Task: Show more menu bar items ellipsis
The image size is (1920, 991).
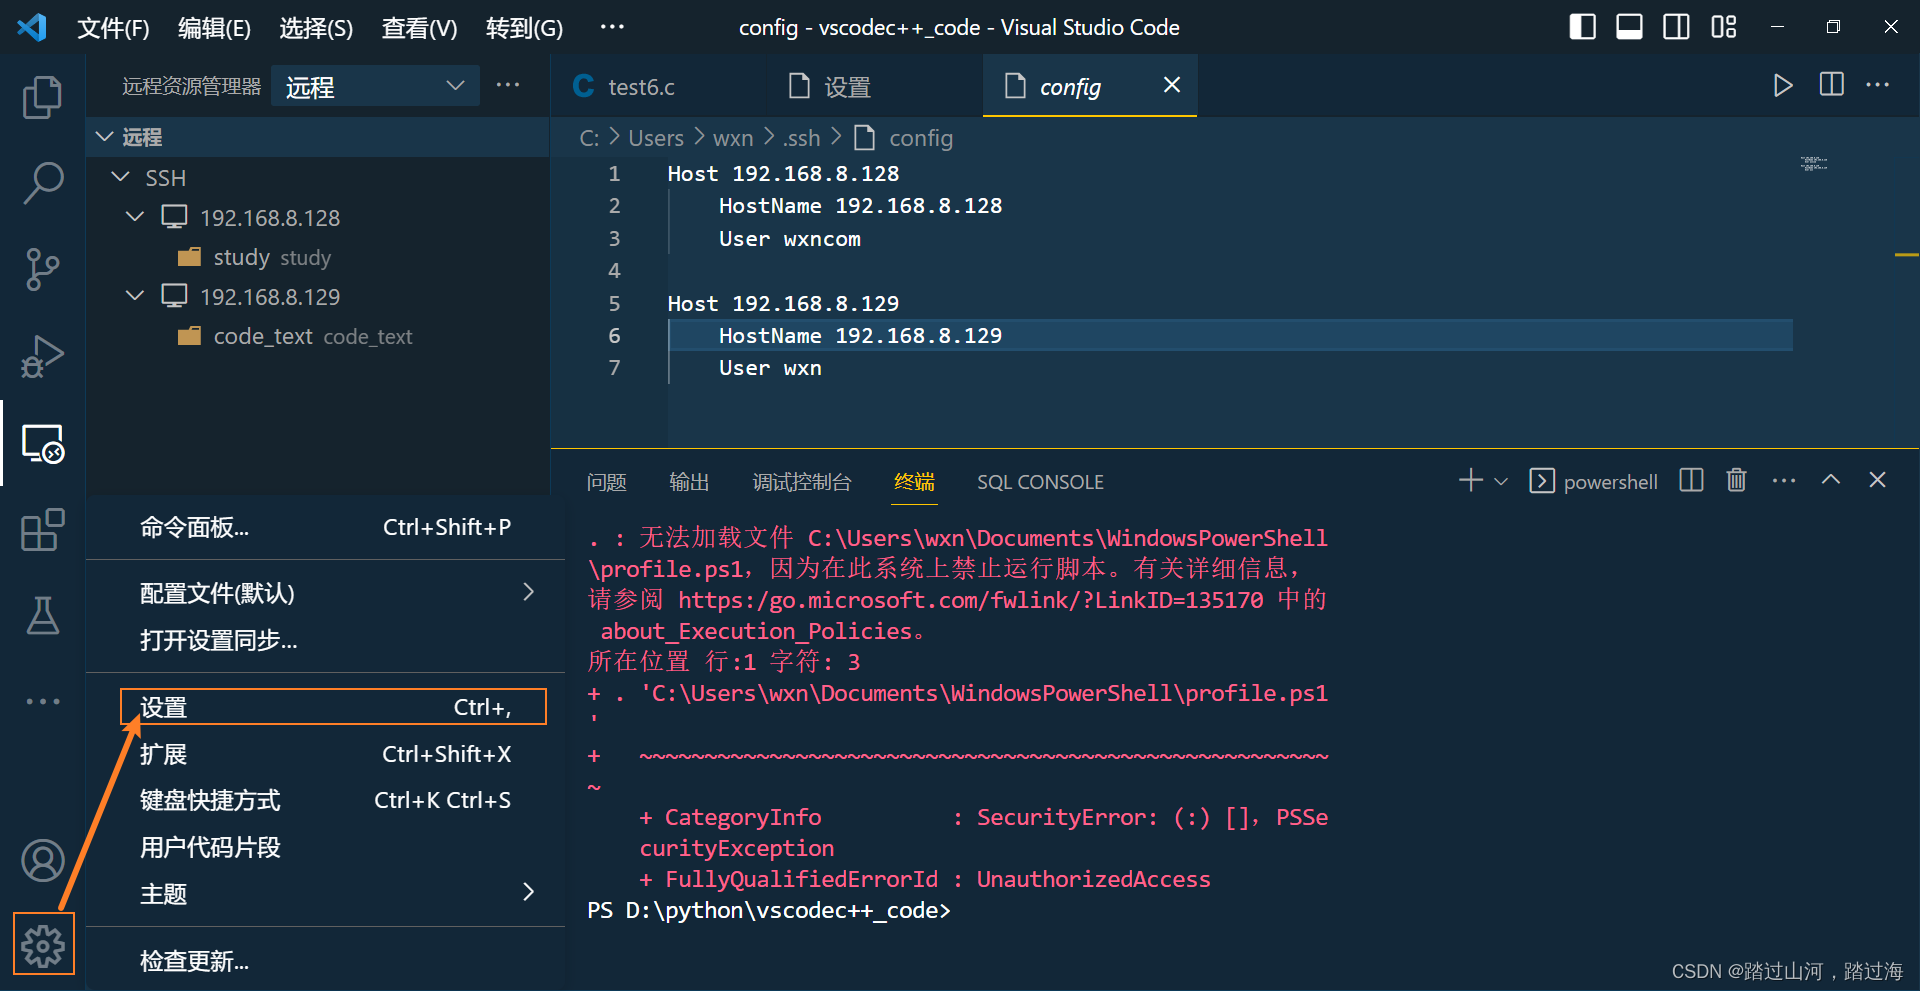Action: 612,27
